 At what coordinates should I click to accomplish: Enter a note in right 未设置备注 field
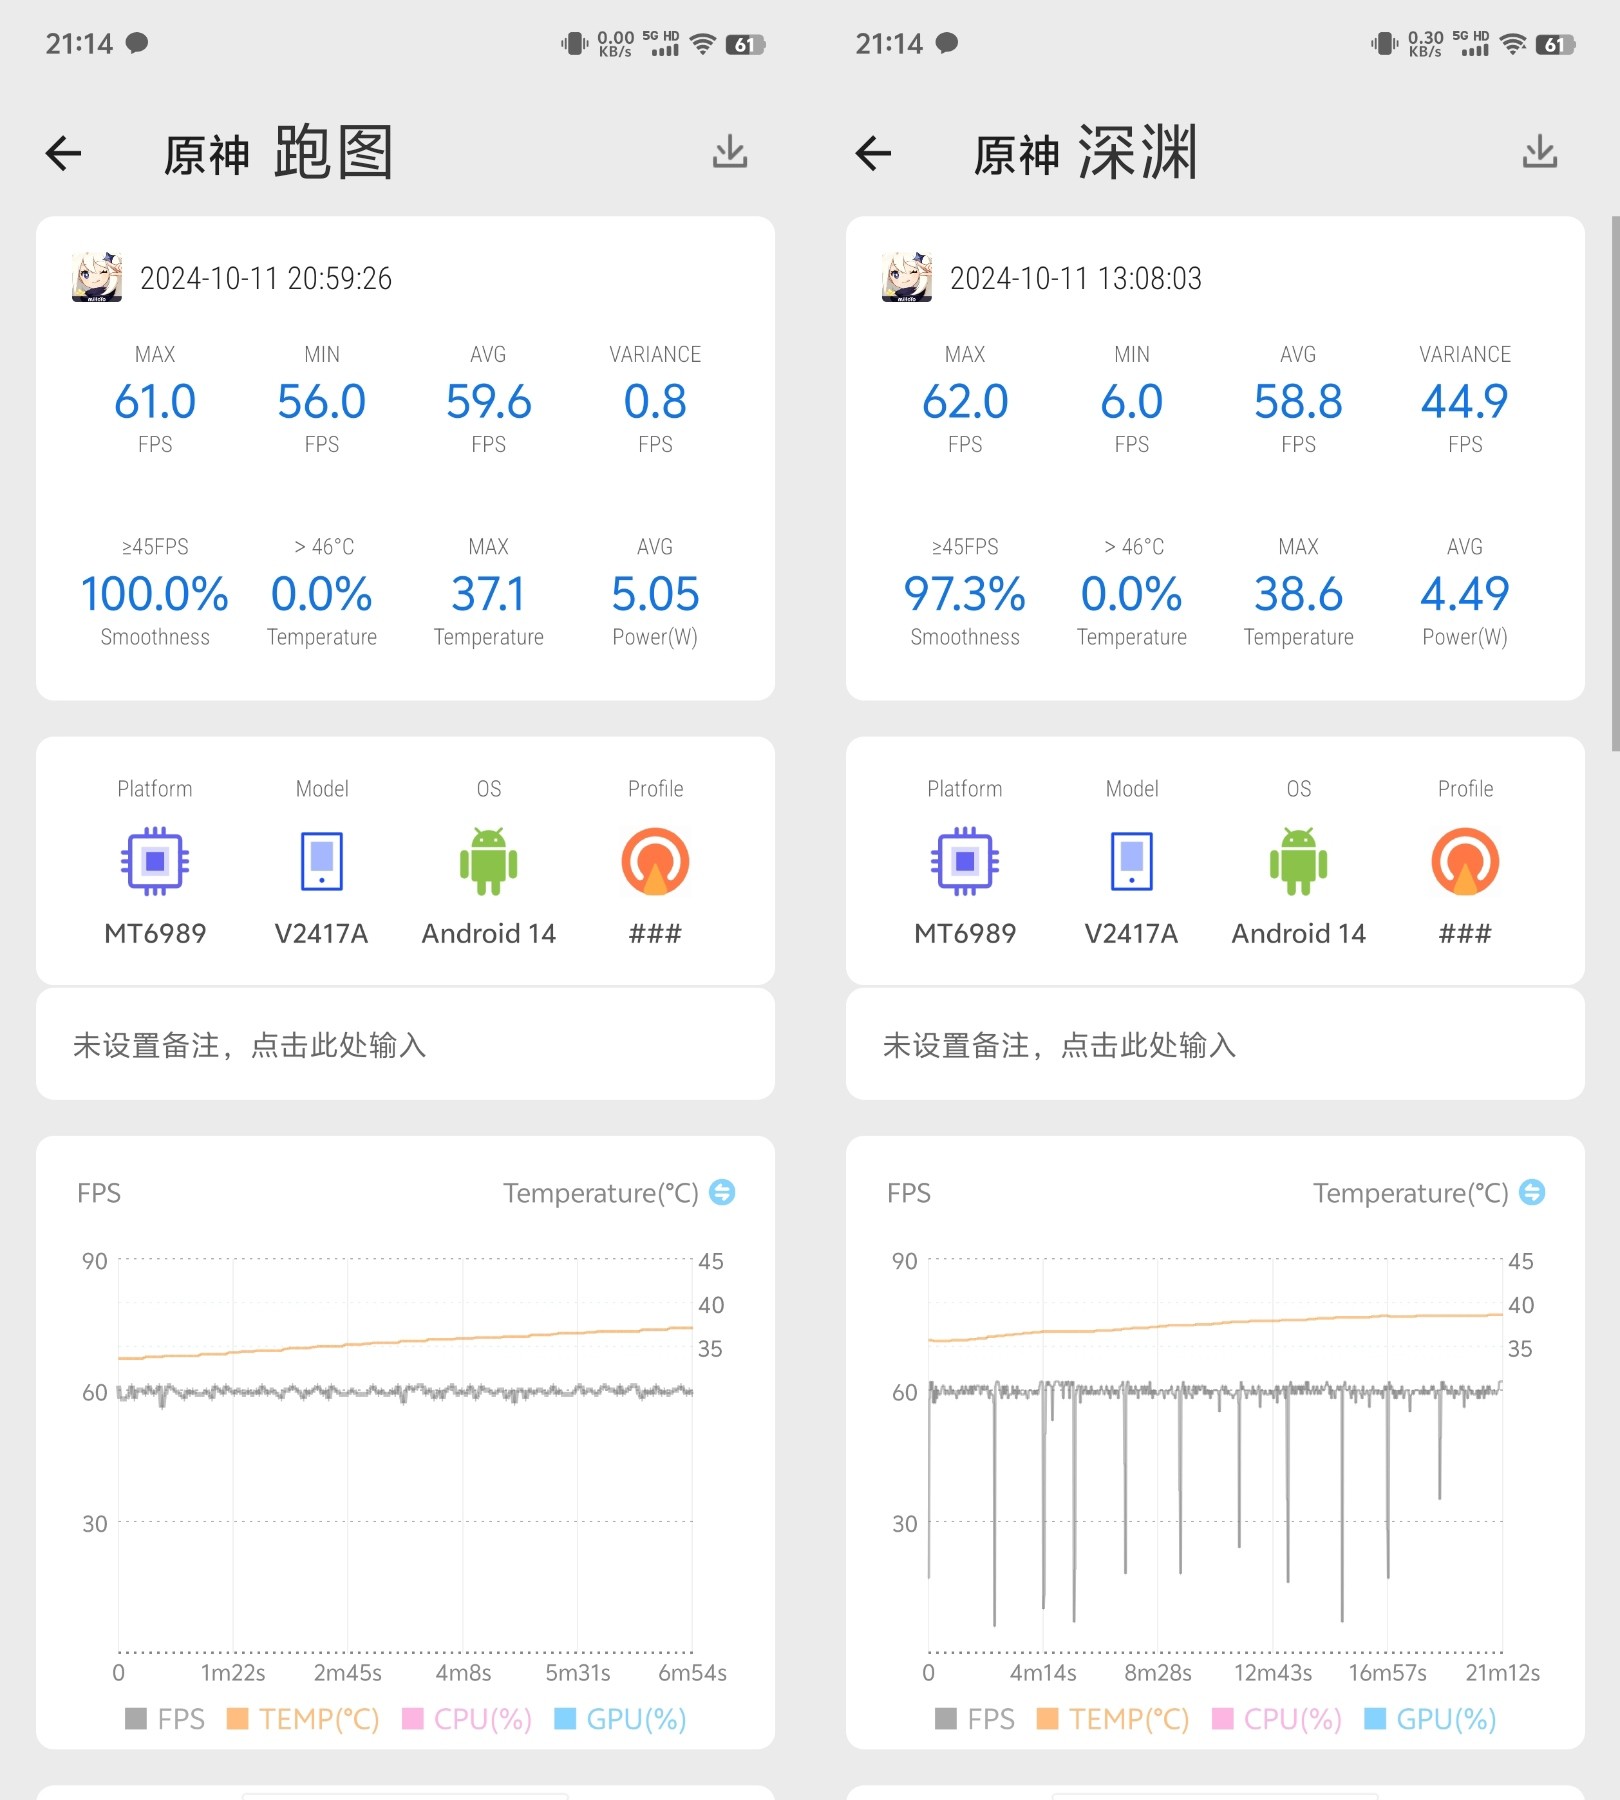1215,1045
